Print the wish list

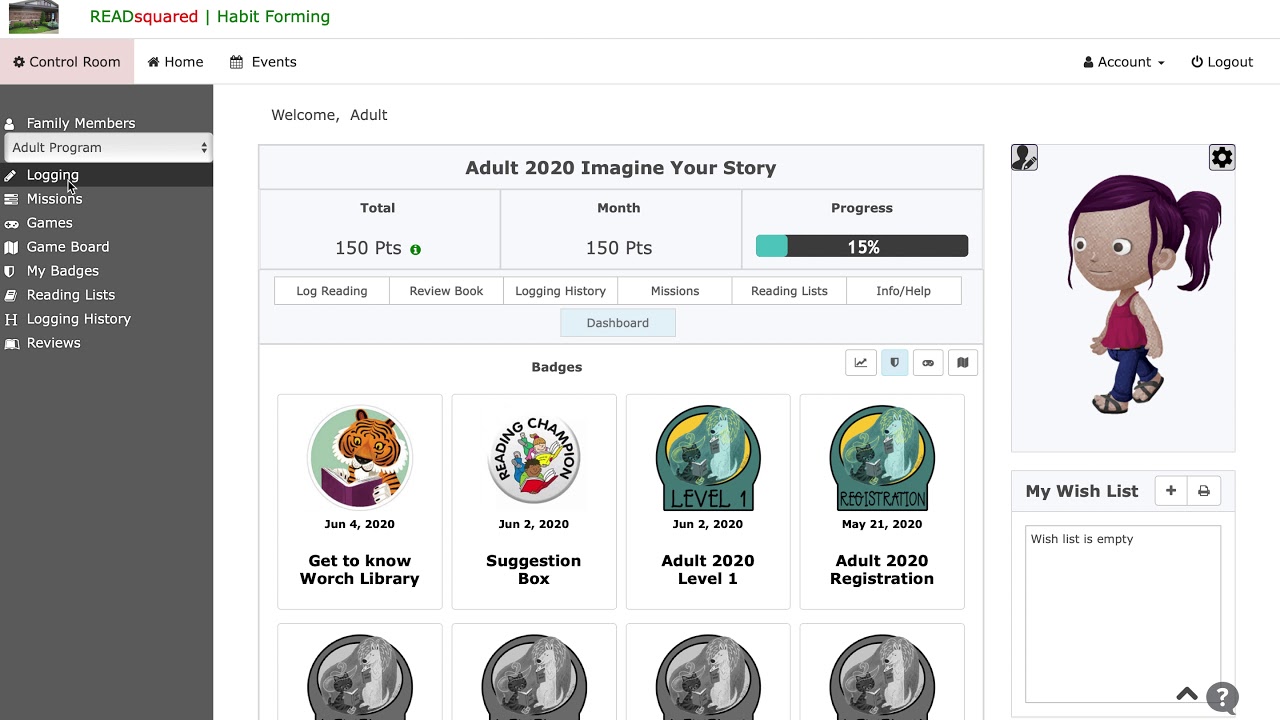point(1204,491)
